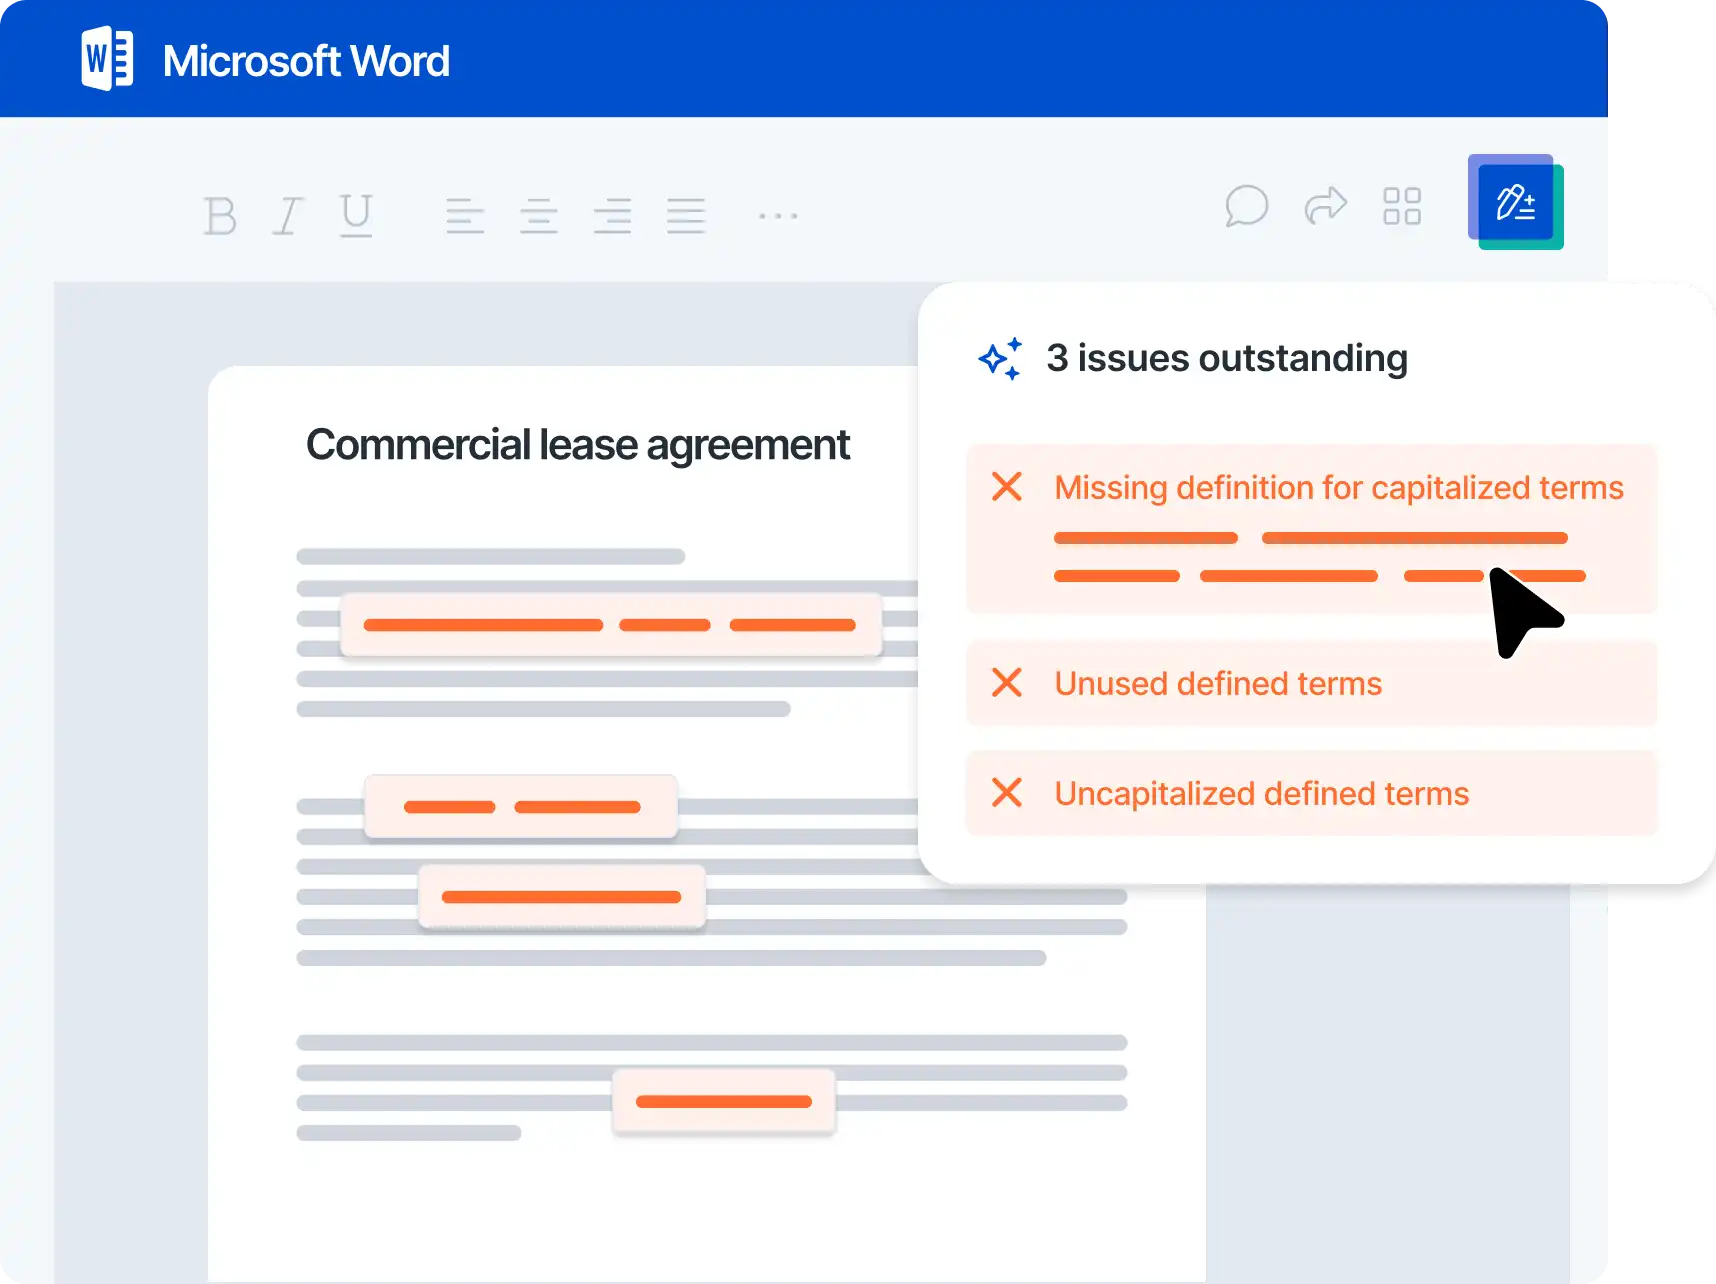Click the X beside Unused defined terms
Viewport: 1716px width, 1284px height.
[1007, 683]
